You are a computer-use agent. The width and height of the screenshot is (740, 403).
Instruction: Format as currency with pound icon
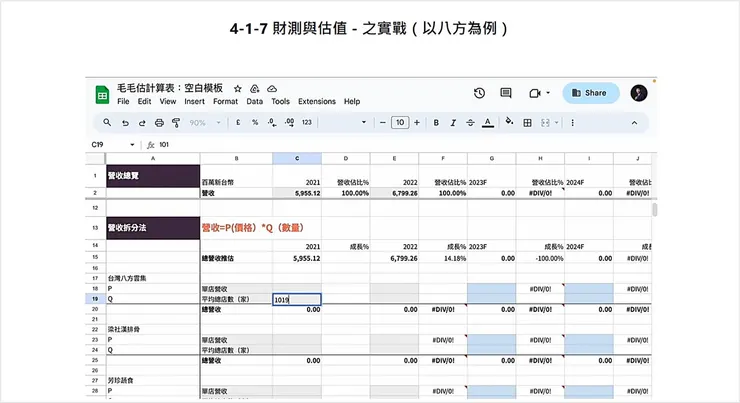(x=238, y=122)
